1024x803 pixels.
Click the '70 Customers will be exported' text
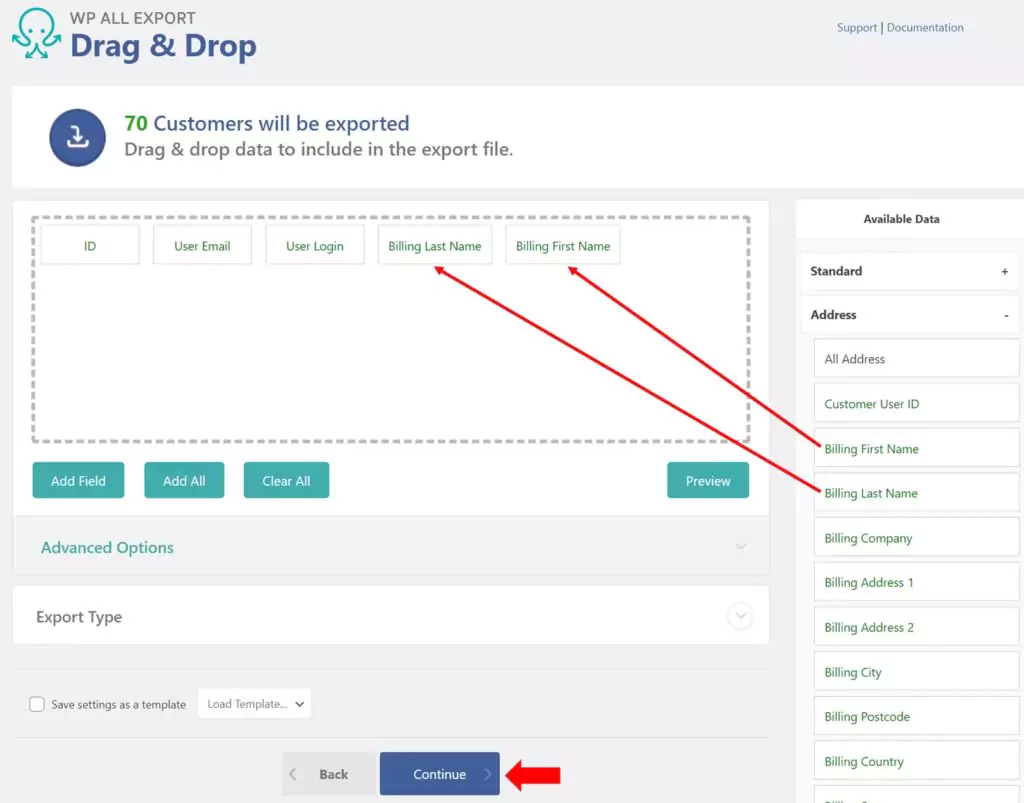tap(266, 123)
